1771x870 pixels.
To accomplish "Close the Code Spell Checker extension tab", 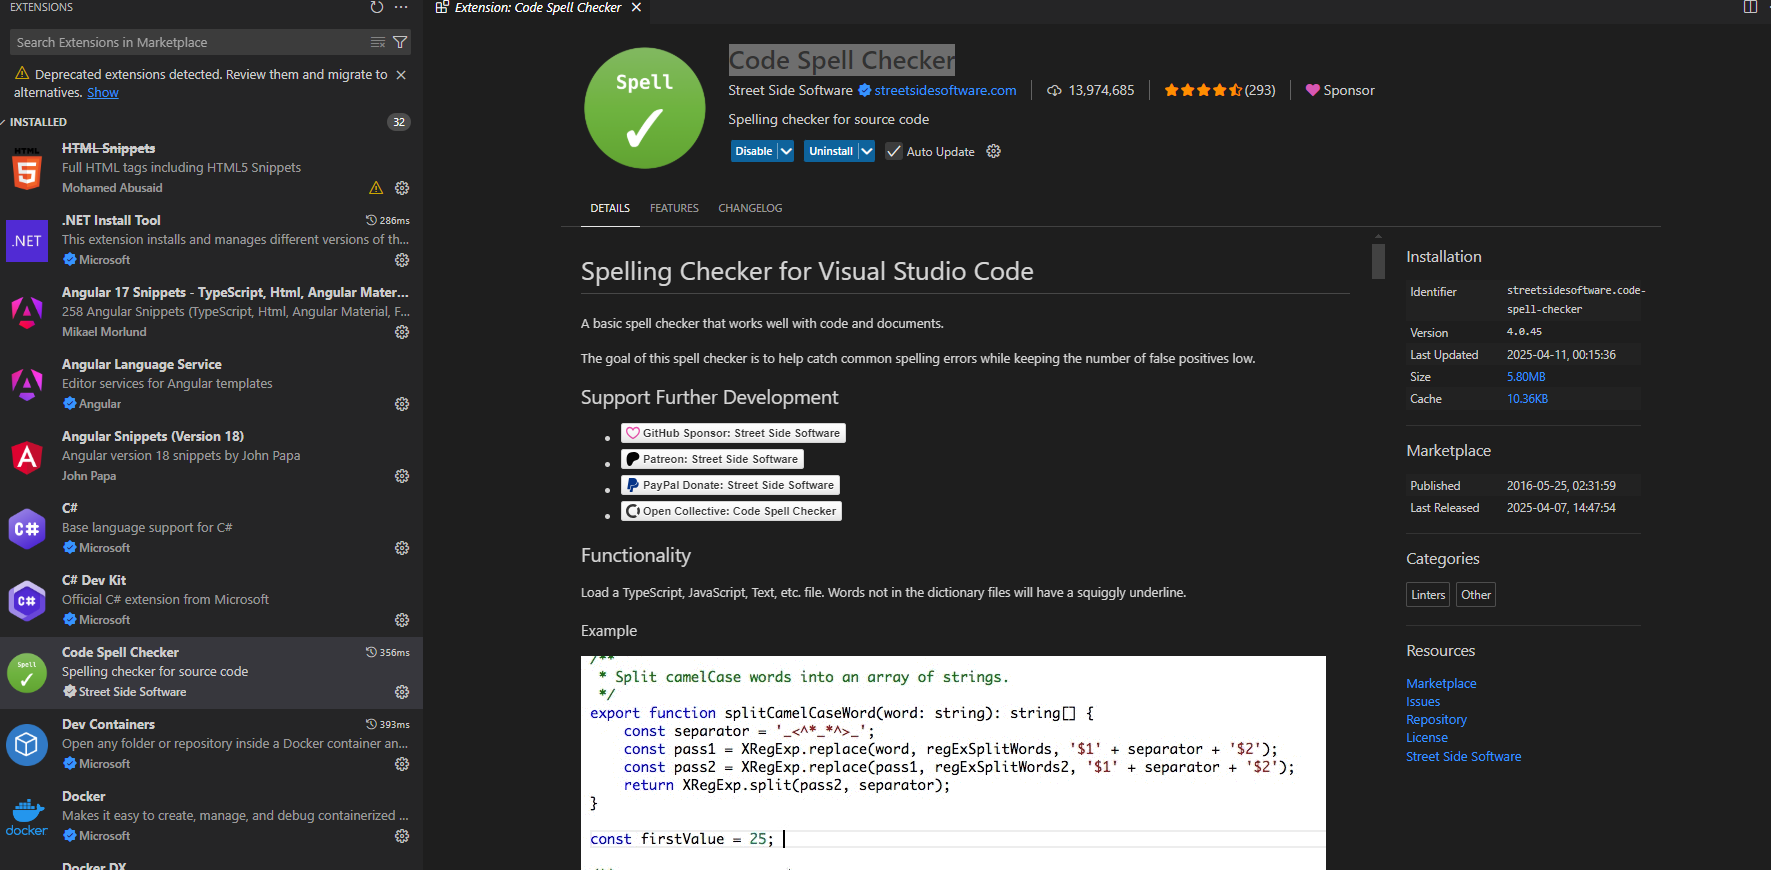I will [636, 7].
